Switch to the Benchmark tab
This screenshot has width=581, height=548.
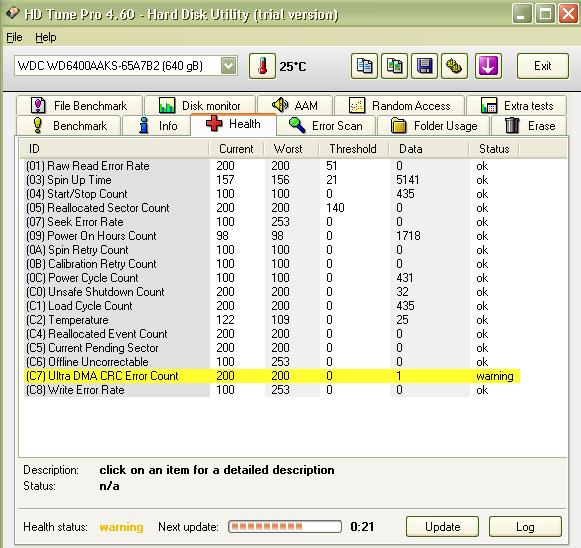pos(69,126)
